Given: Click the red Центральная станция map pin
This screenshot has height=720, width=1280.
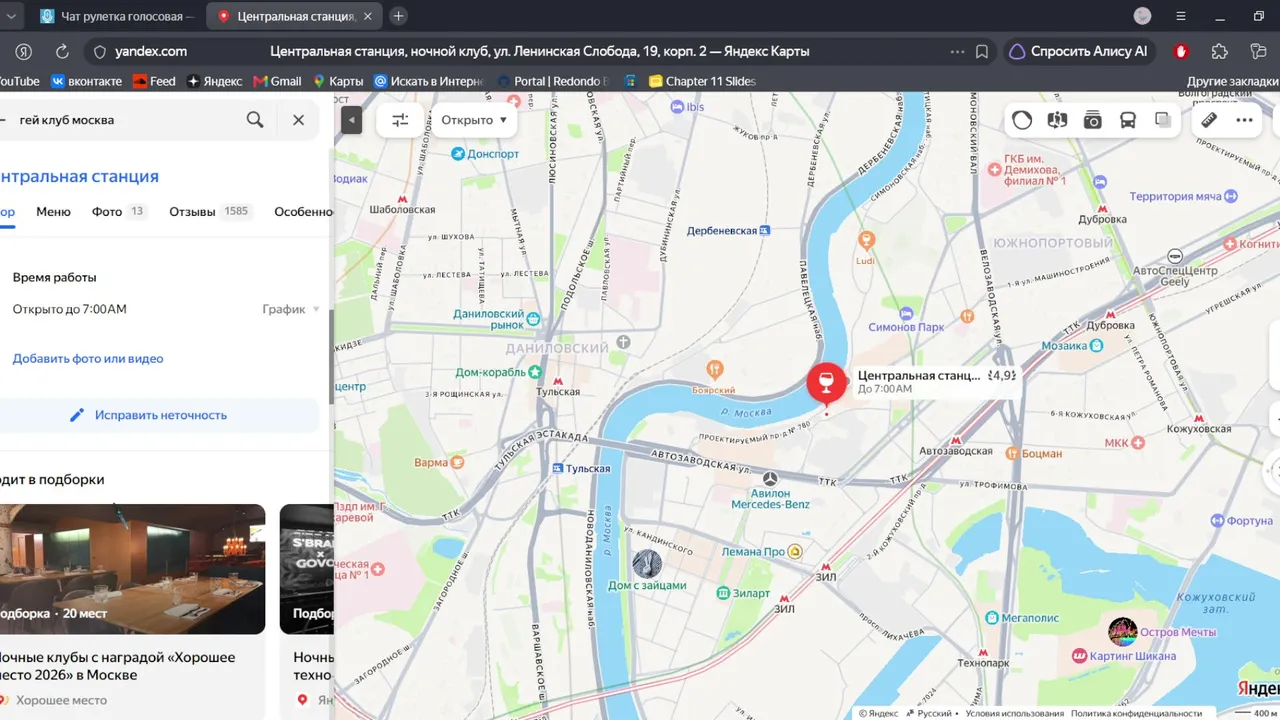Looking at the screenshot, I should coord(826,381).
